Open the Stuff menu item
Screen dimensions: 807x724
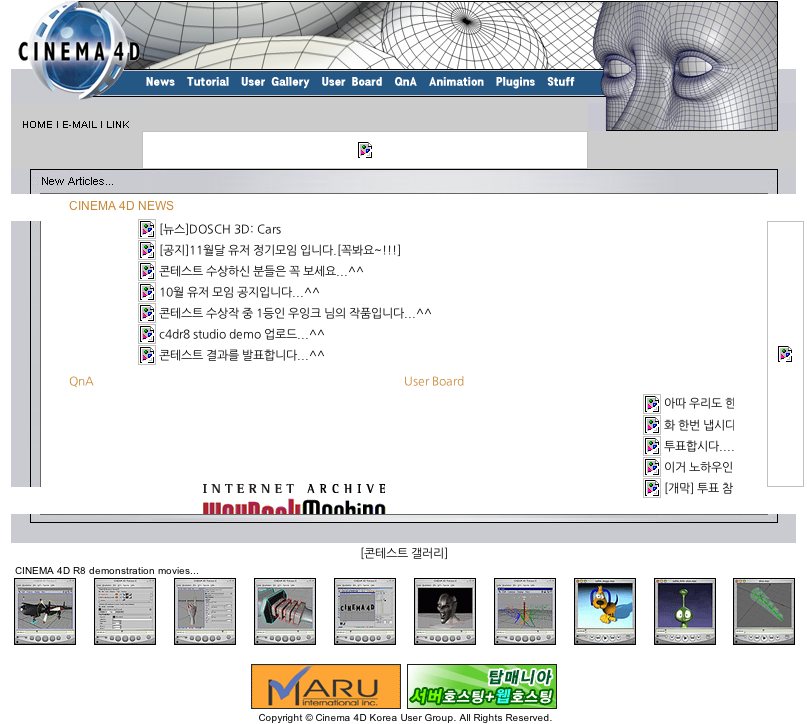click(x=560, y=82)
